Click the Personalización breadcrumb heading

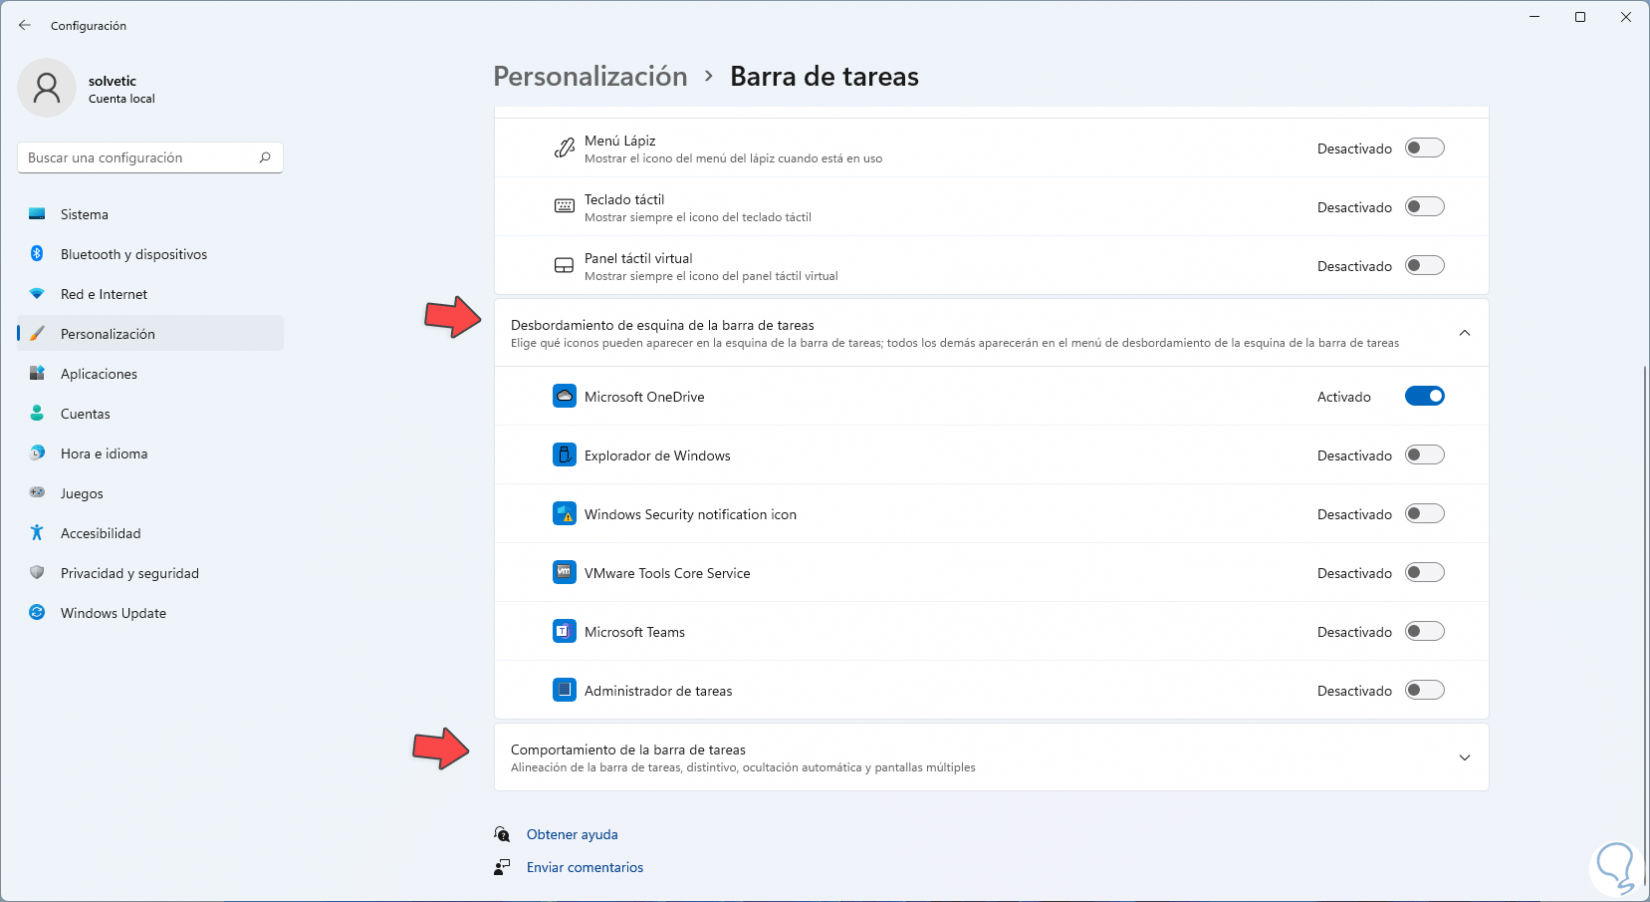[x=590, y=76]
